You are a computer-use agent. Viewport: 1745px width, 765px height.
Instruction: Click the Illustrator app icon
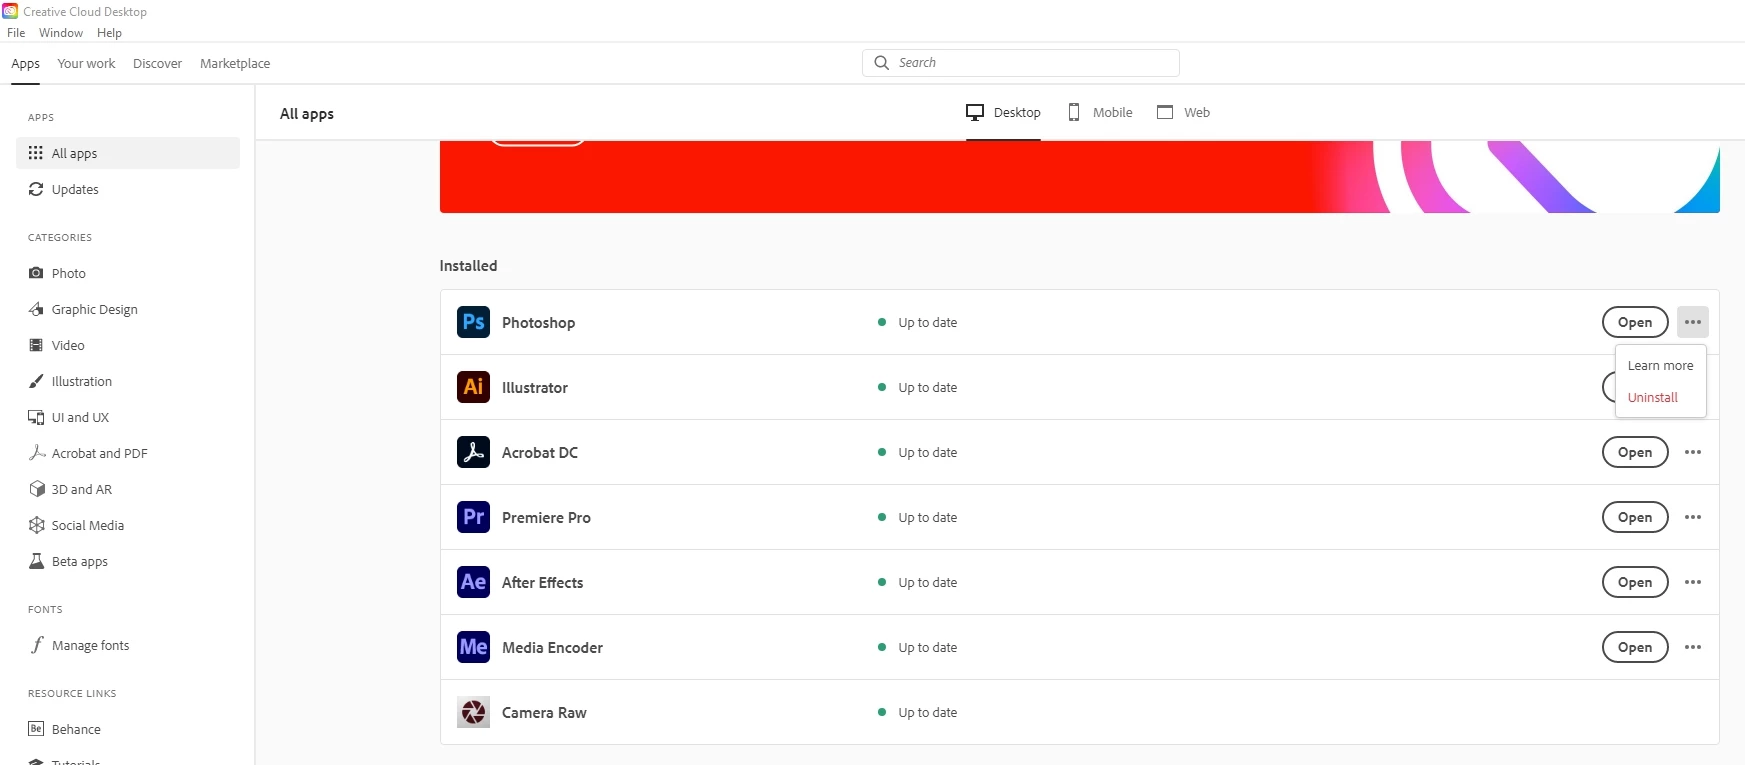(473, 387)
